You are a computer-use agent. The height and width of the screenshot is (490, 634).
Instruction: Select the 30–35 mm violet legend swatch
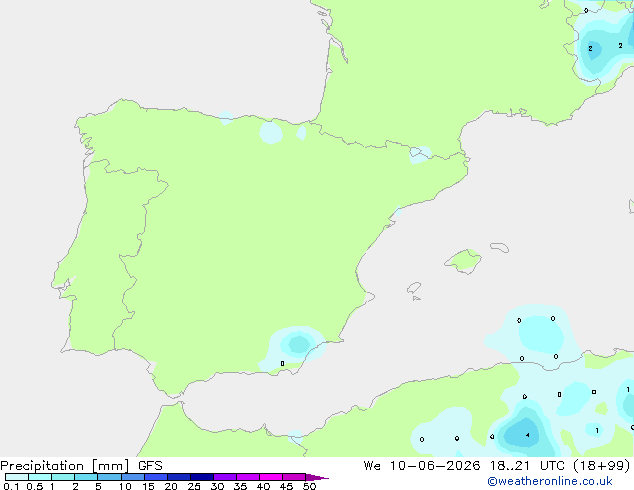pyautogui.click(x=225, y=477)
